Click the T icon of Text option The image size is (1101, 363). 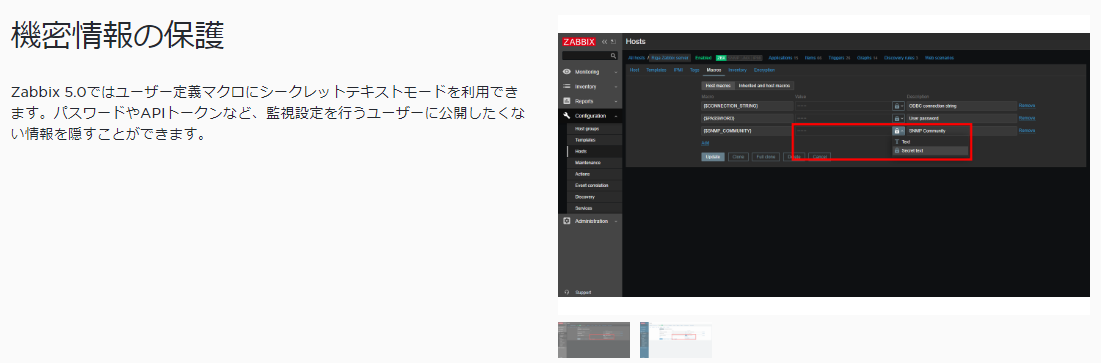coord(897,142)
